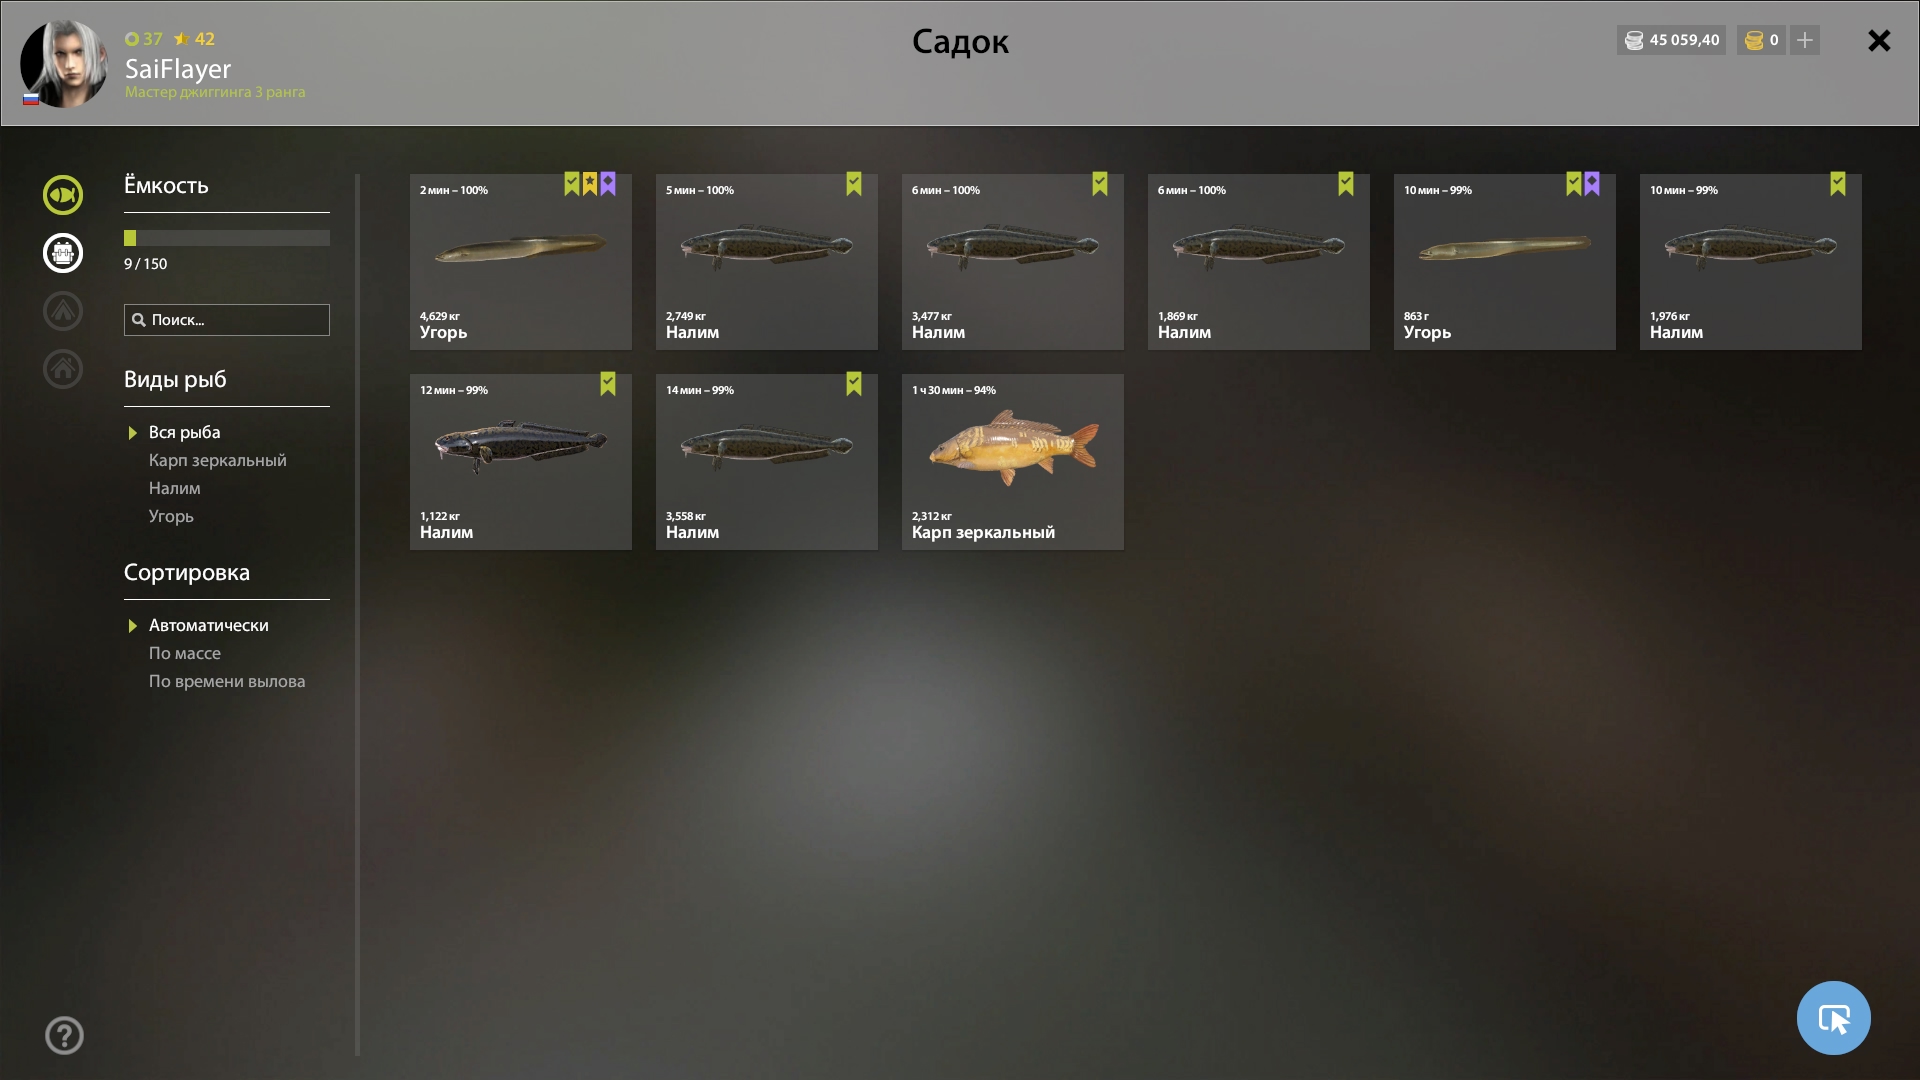
Task: Filter fish list by Угорь
Action: tap(171, 516)
